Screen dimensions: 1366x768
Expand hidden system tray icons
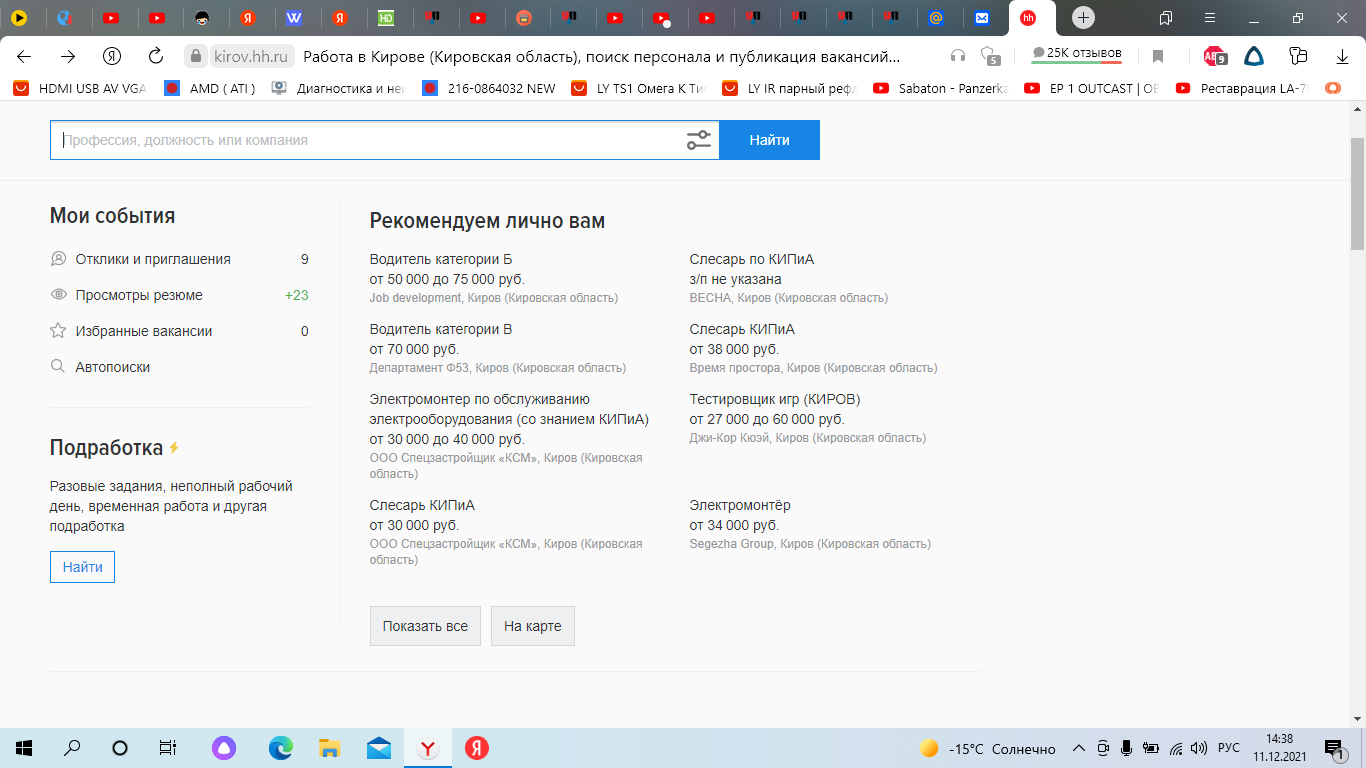(1078, 748)
